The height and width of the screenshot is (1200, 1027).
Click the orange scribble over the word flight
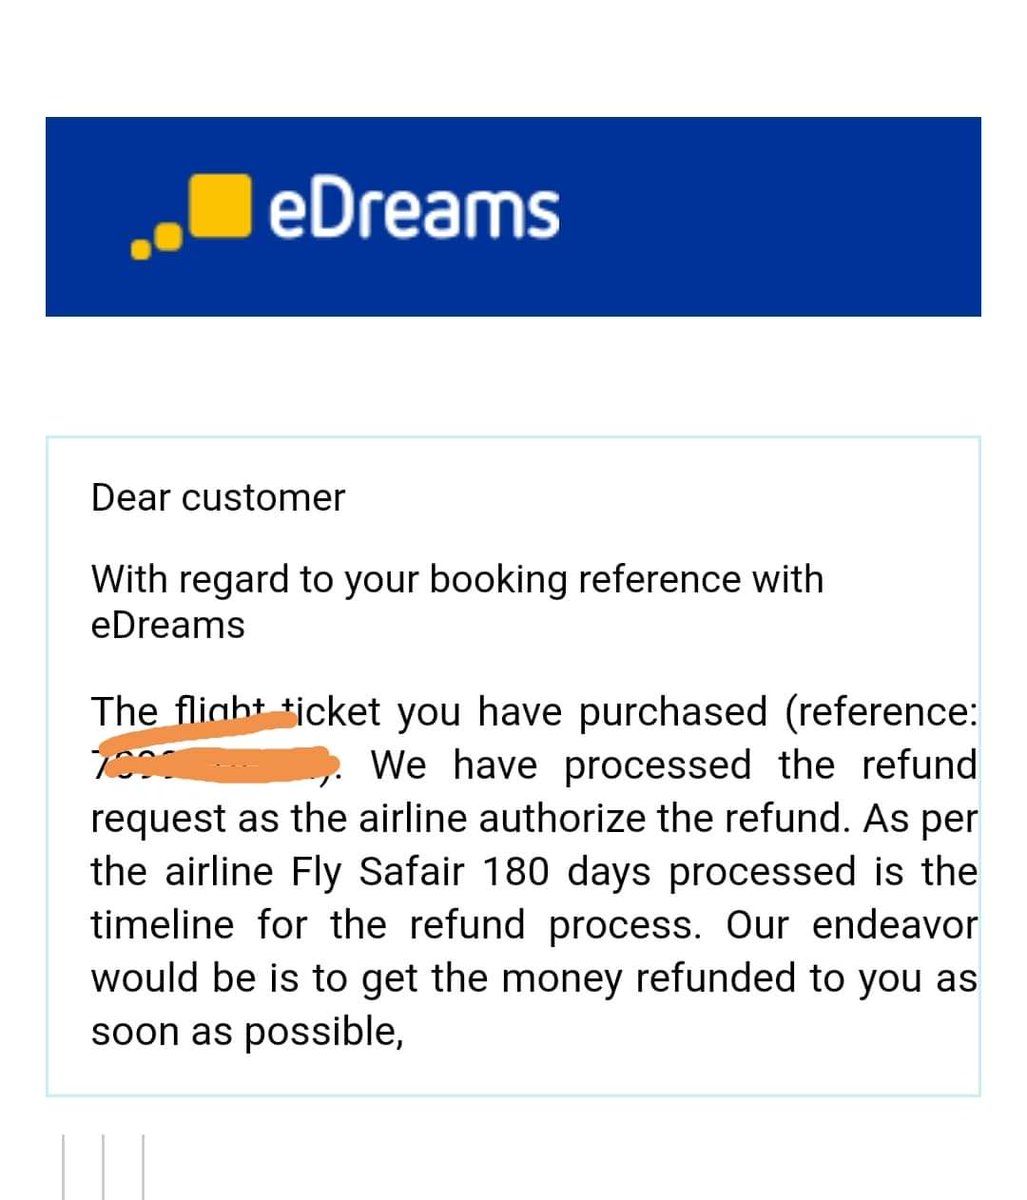[x=221, y=716]
